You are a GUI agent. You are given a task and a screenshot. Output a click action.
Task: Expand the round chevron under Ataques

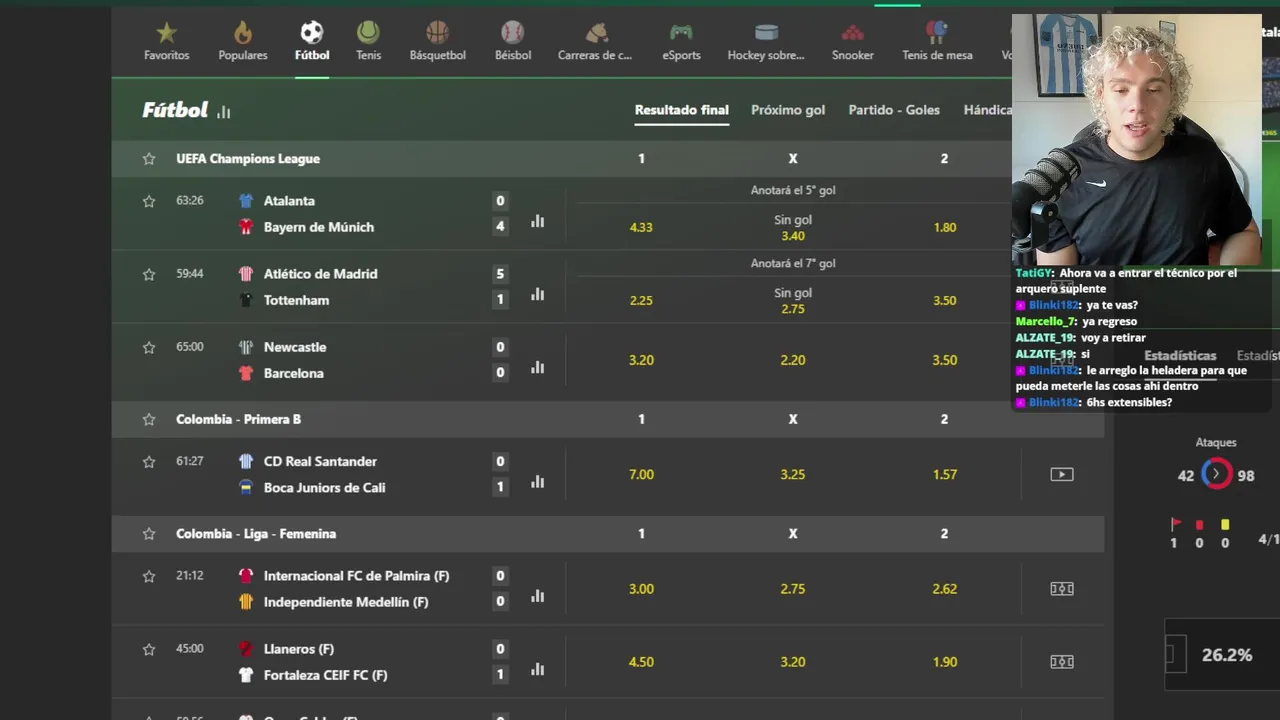[1216, 474]
